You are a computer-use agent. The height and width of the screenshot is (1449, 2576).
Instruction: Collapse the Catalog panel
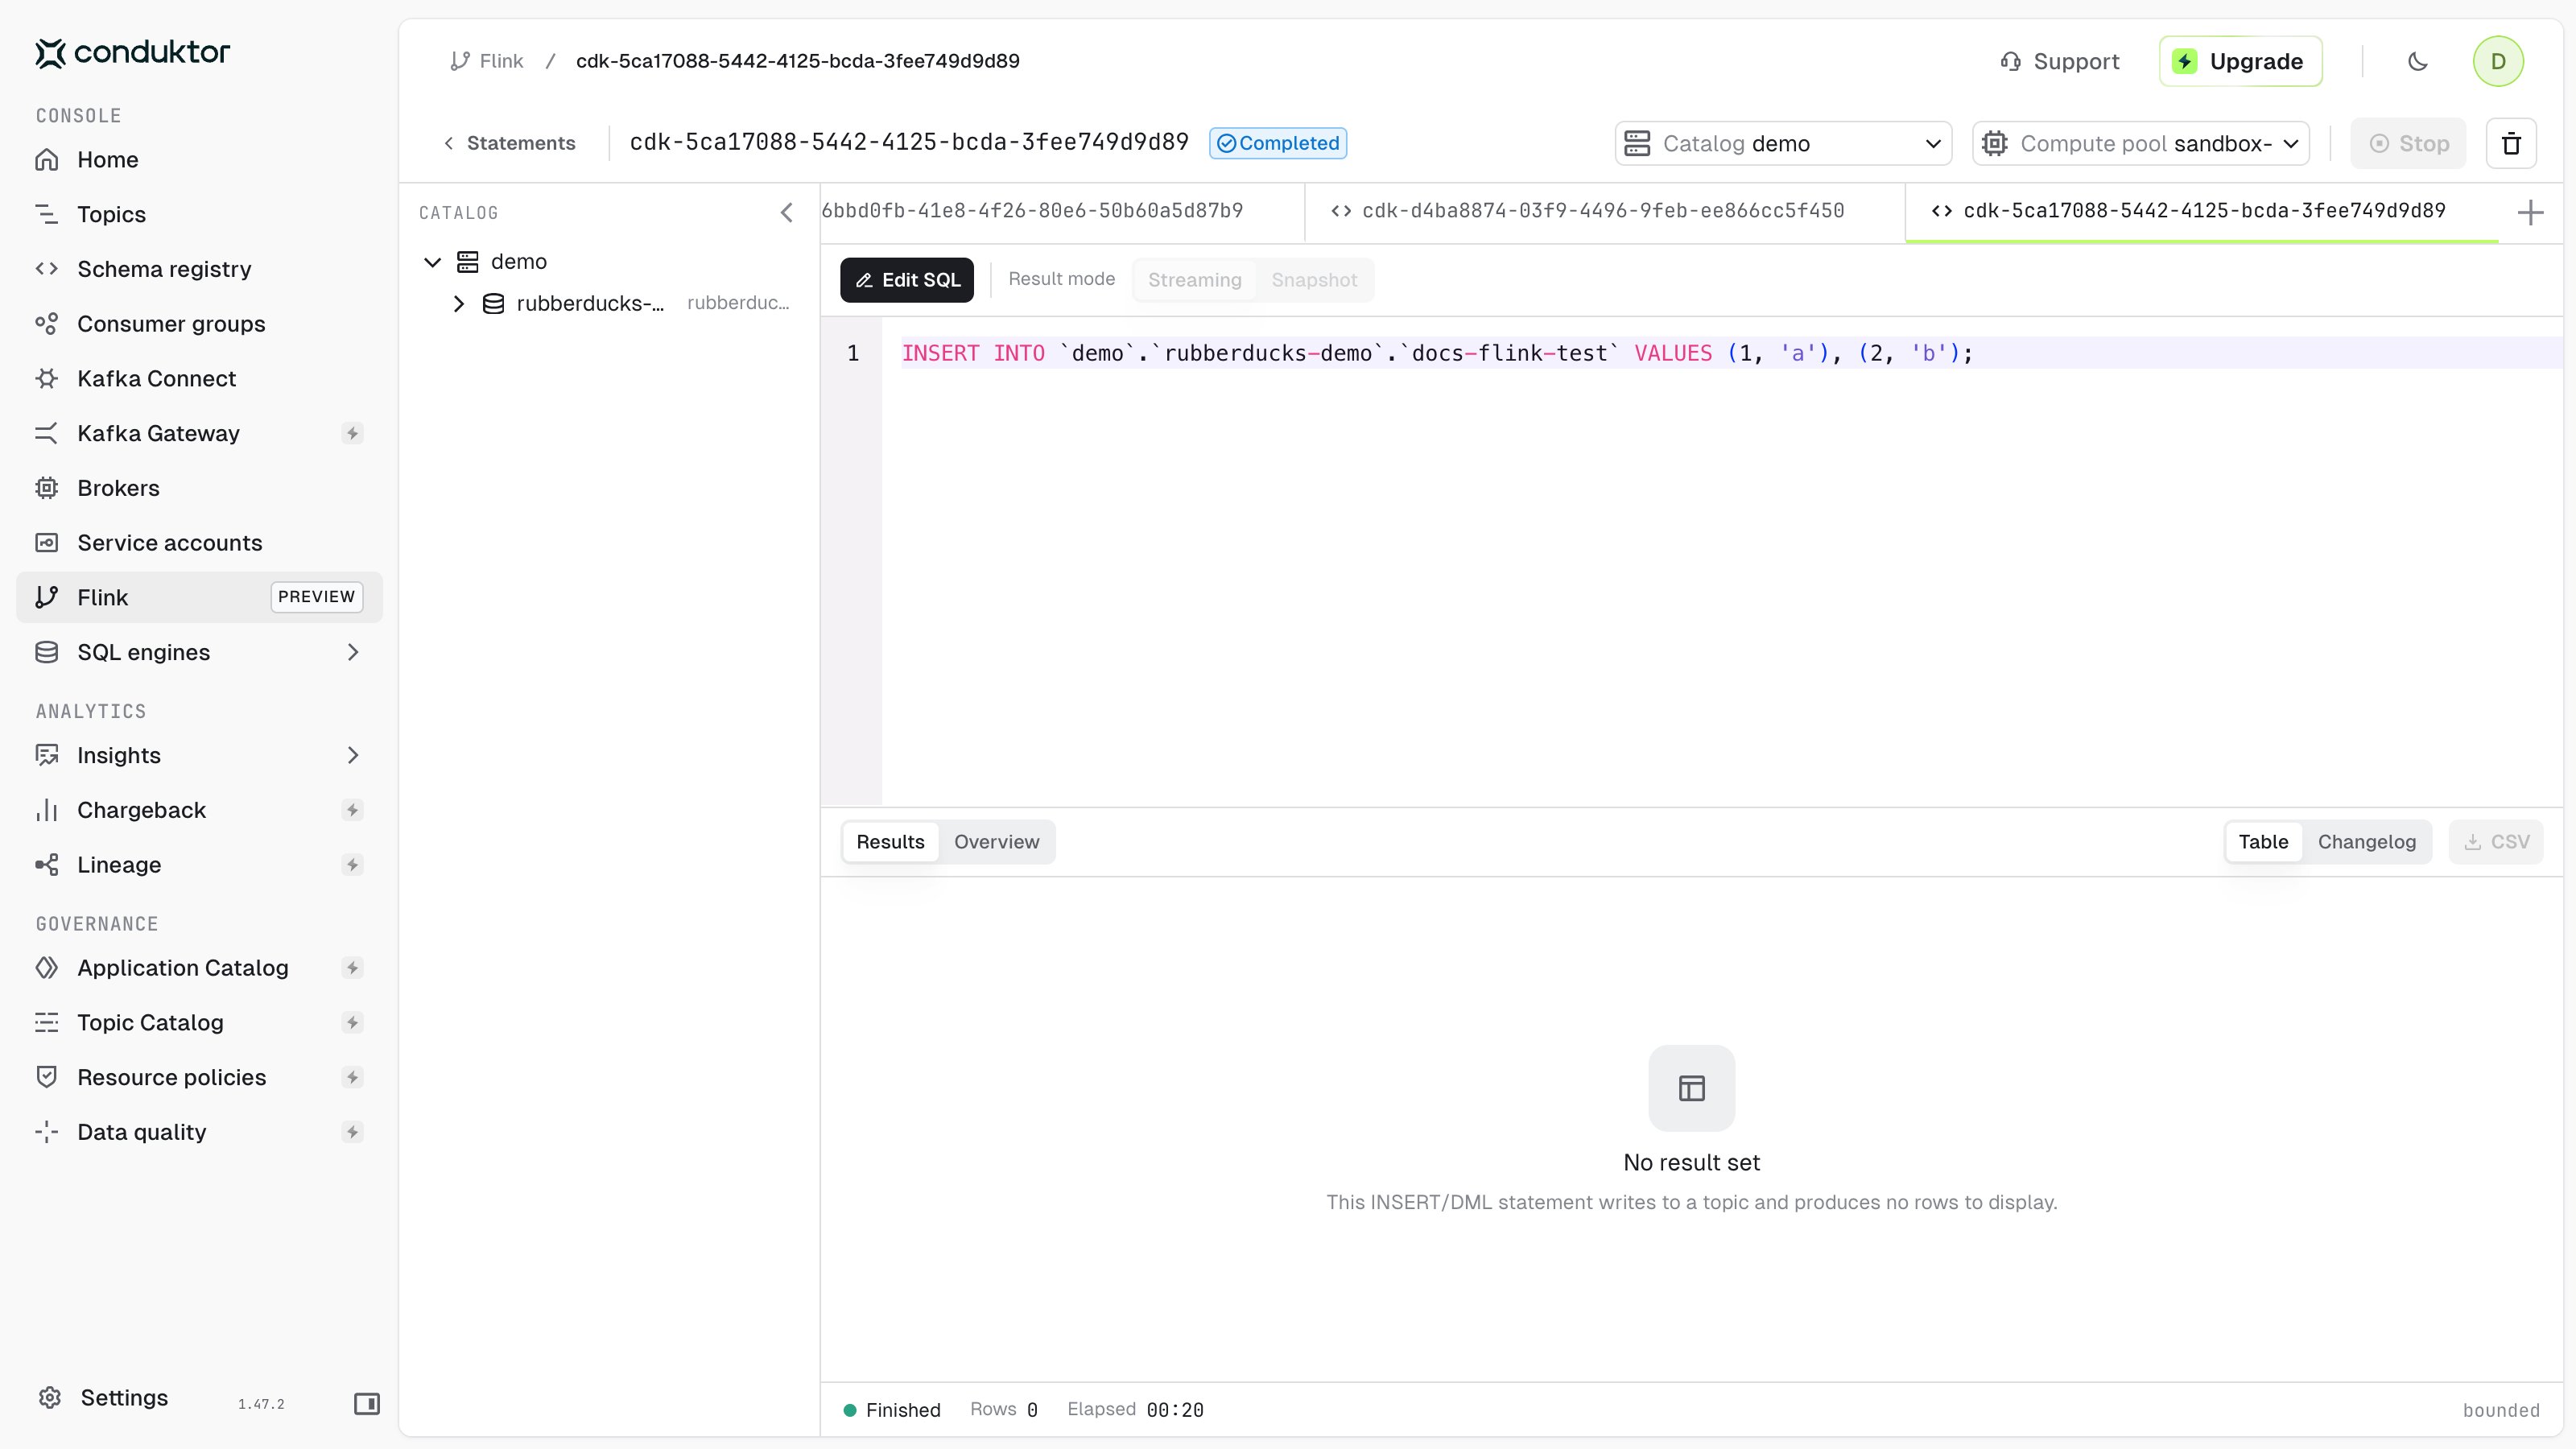click(x=786, y=212)
